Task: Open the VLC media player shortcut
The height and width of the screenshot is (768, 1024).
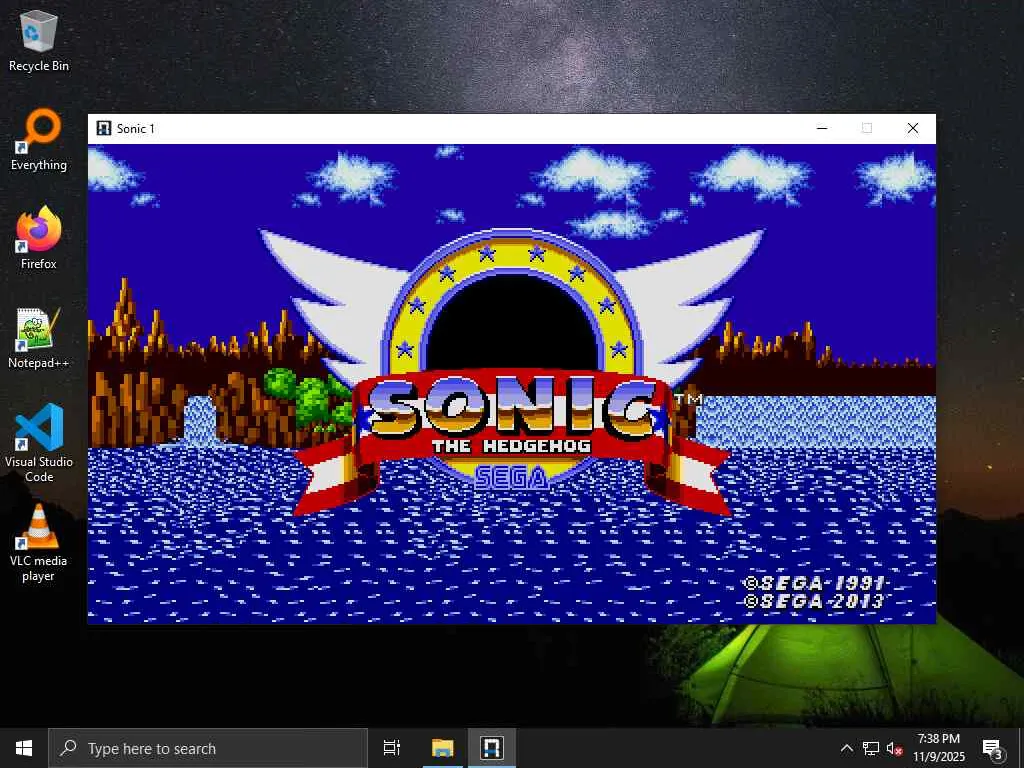Action: point(39,542)
